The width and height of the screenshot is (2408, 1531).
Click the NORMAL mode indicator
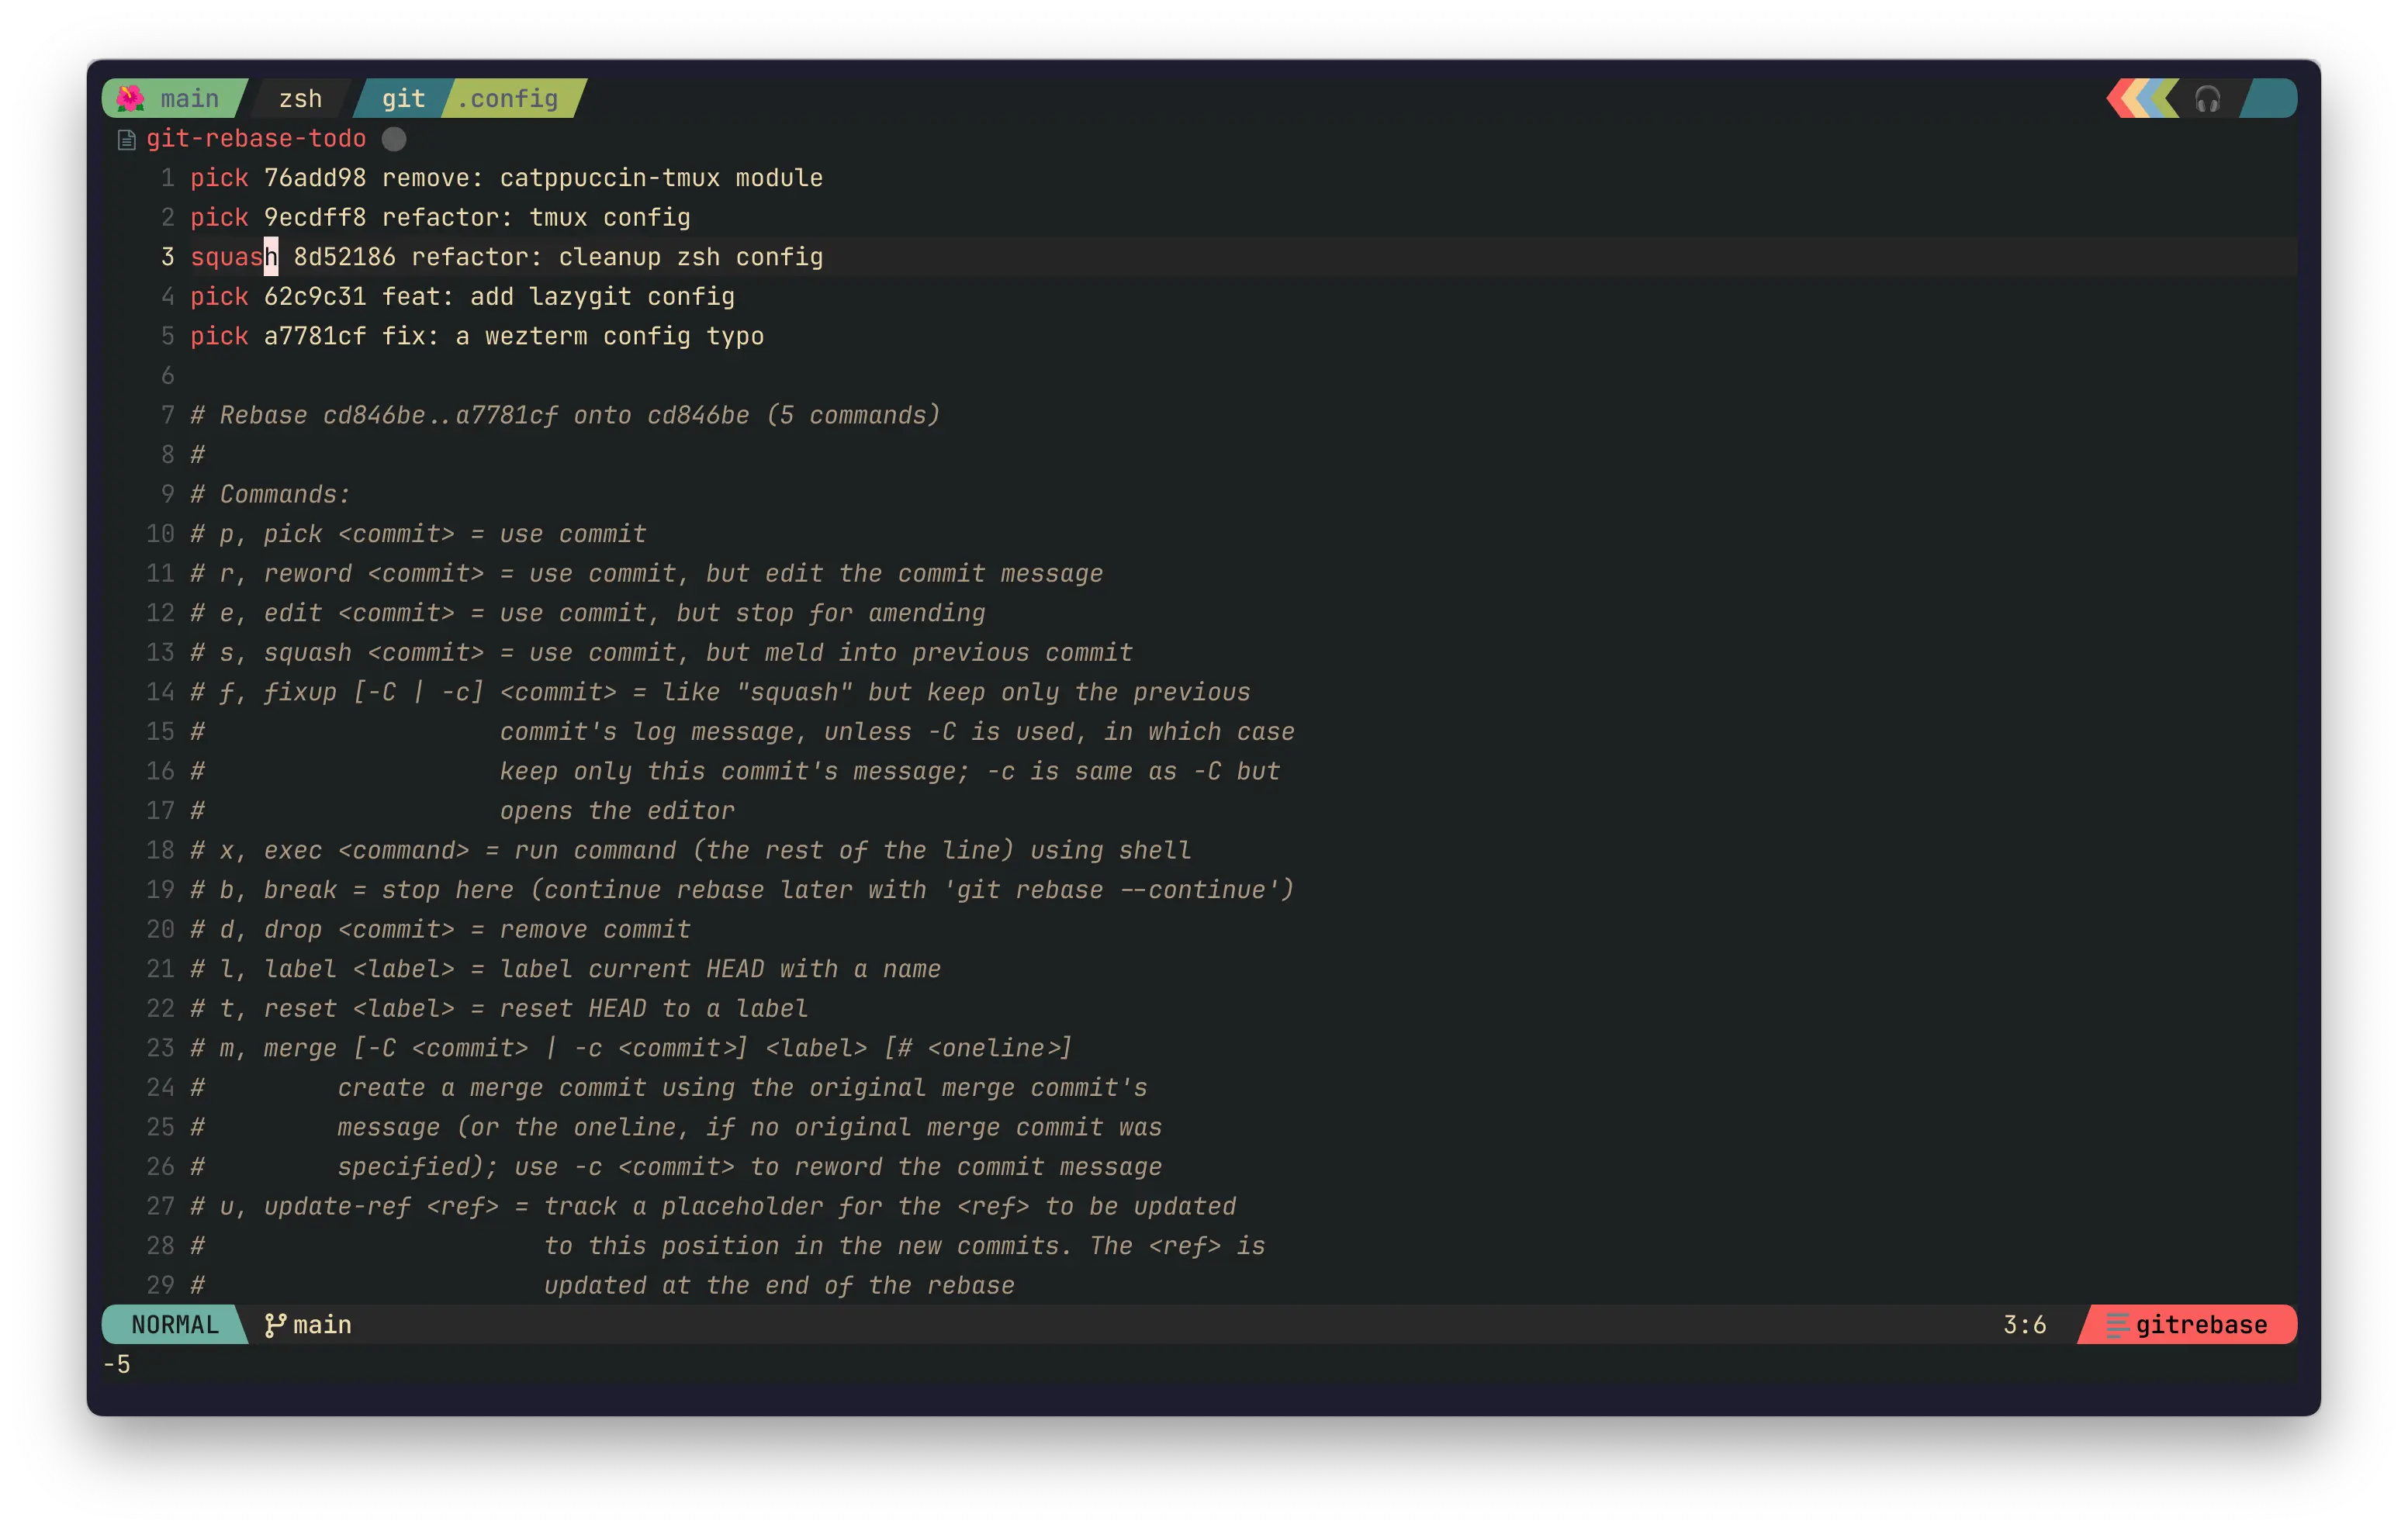pos(175,1325)
